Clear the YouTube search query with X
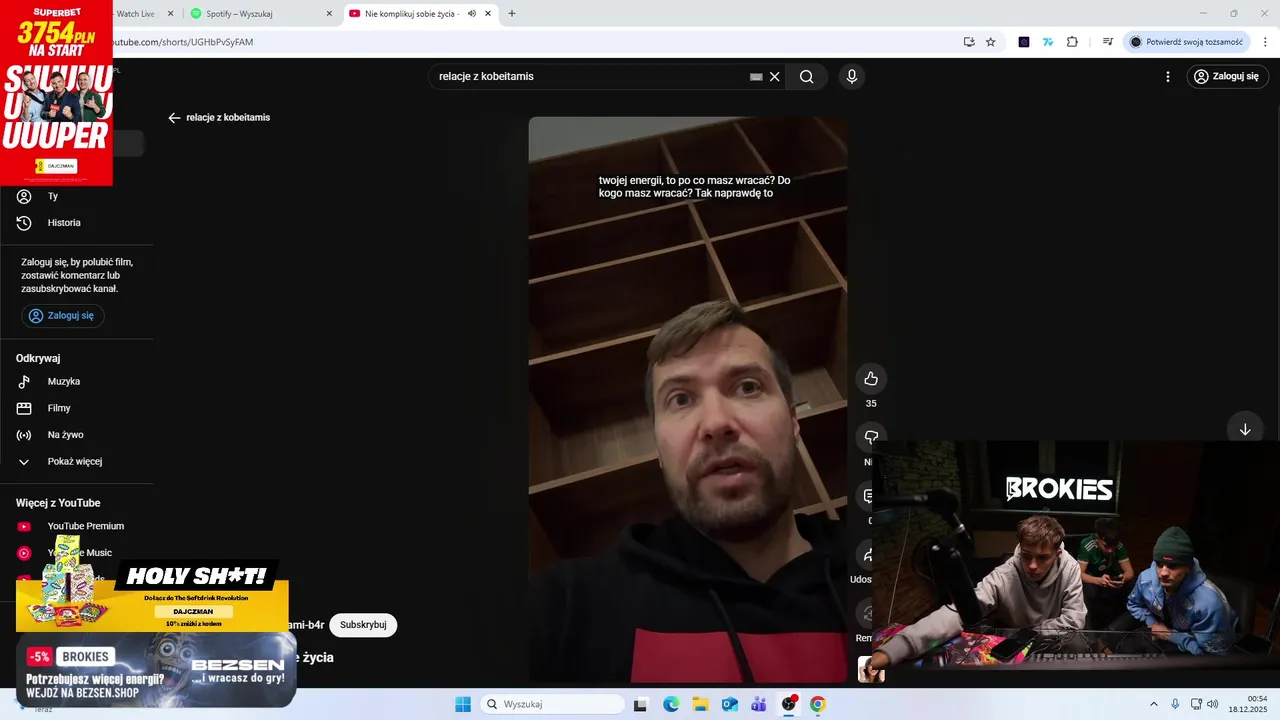The image size is (1280, 720). (774, 76)
